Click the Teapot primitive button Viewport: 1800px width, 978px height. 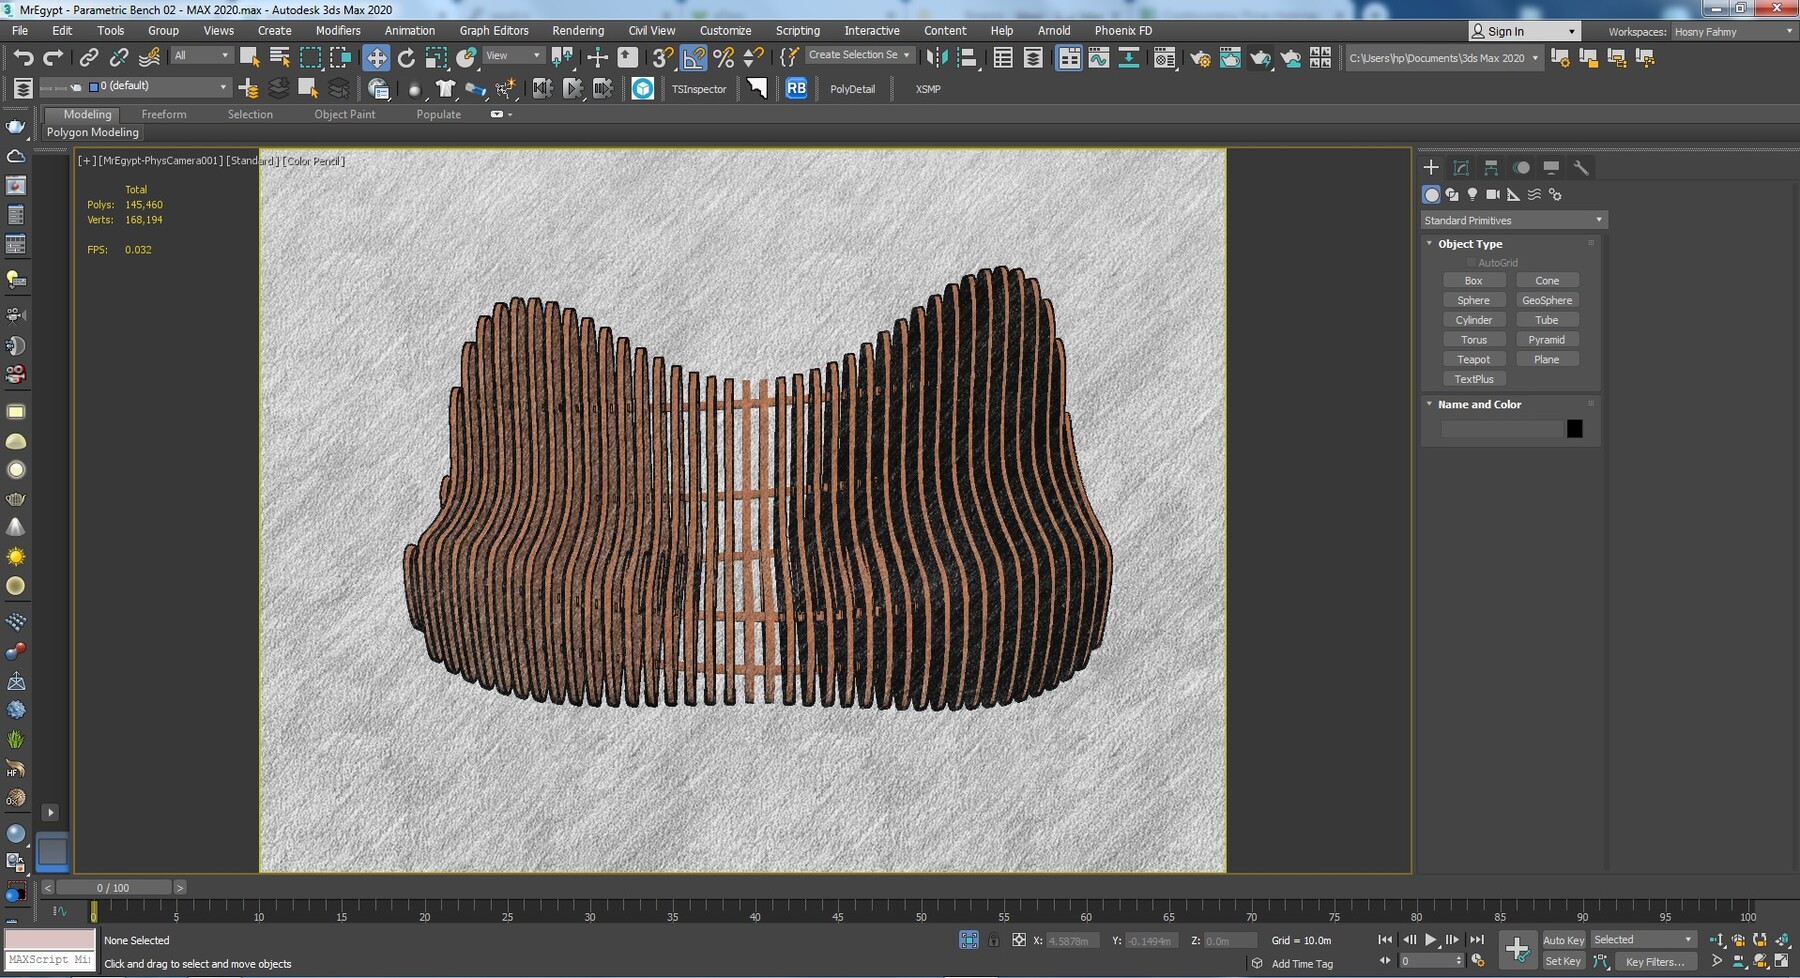coord(1474,358)
